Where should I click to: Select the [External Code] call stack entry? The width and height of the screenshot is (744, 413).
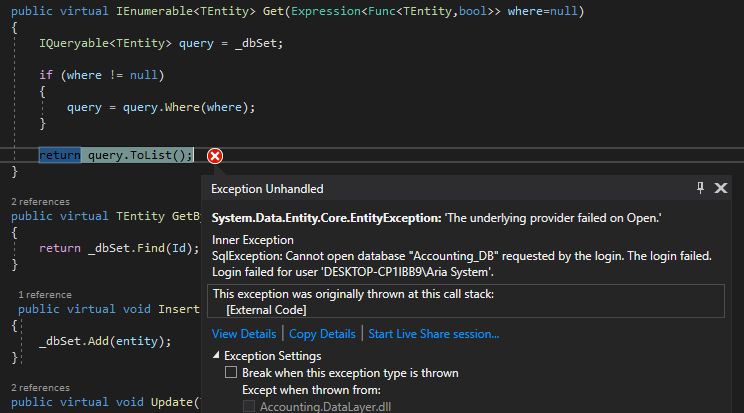[266, 310]
